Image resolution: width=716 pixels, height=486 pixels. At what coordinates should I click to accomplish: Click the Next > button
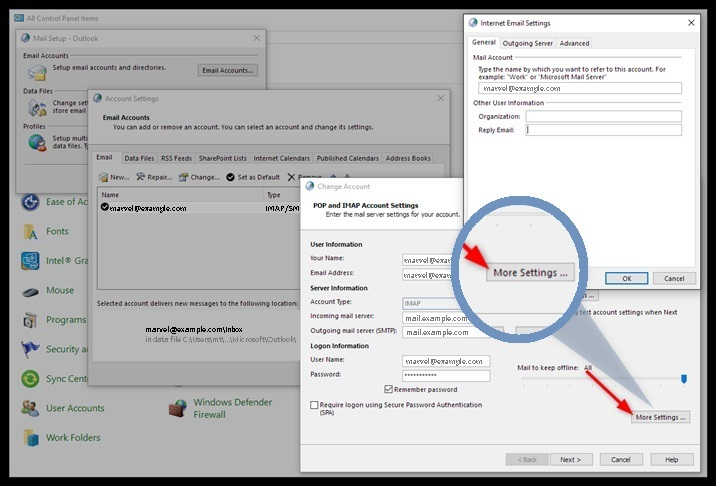(571, 460)
